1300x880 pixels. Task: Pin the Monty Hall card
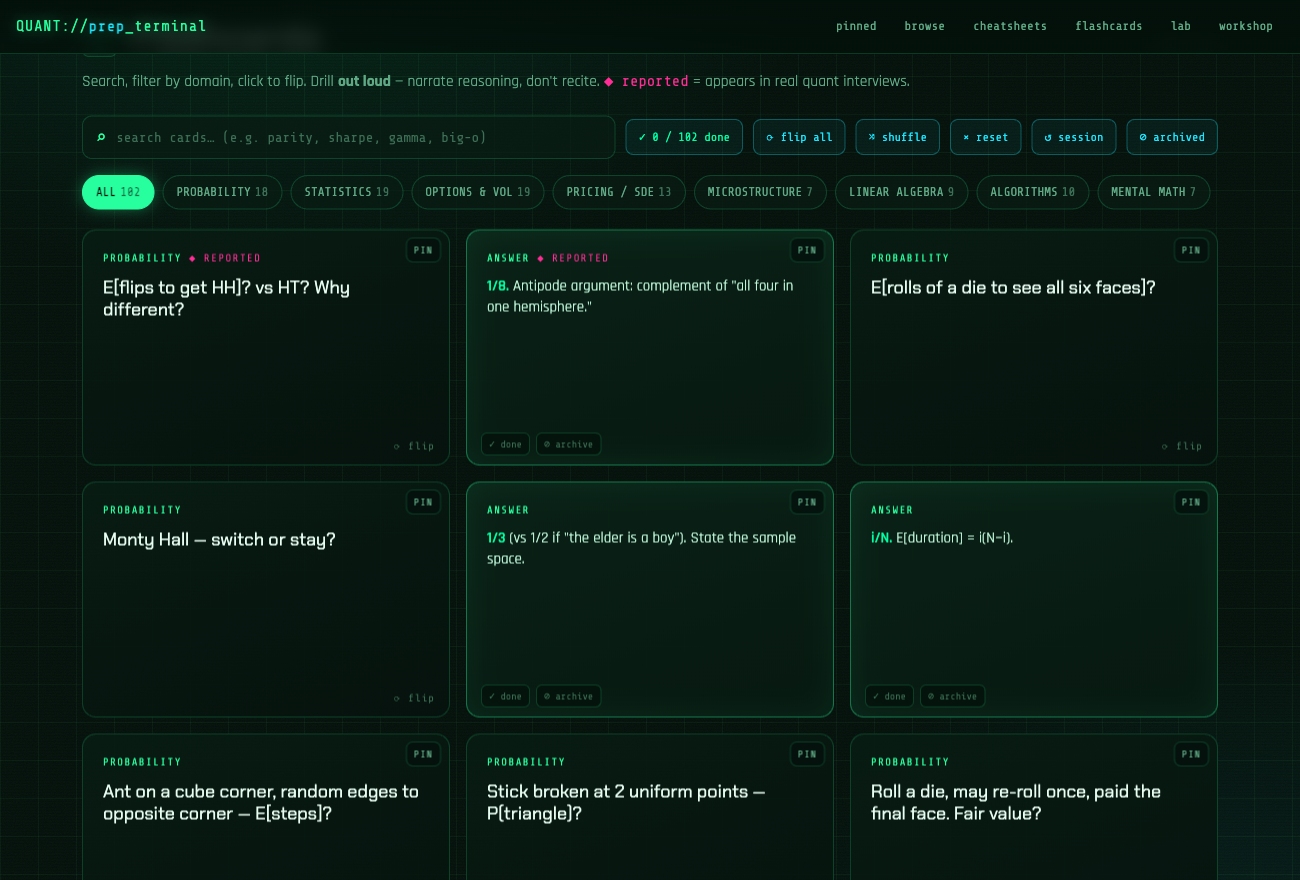pos(423,502)
